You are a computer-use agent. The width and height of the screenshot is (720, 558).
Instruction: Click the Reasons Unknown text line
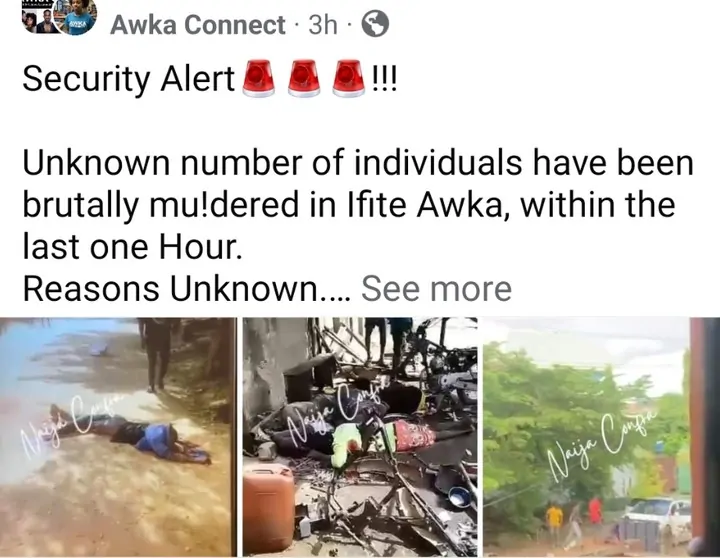(186, 288)
